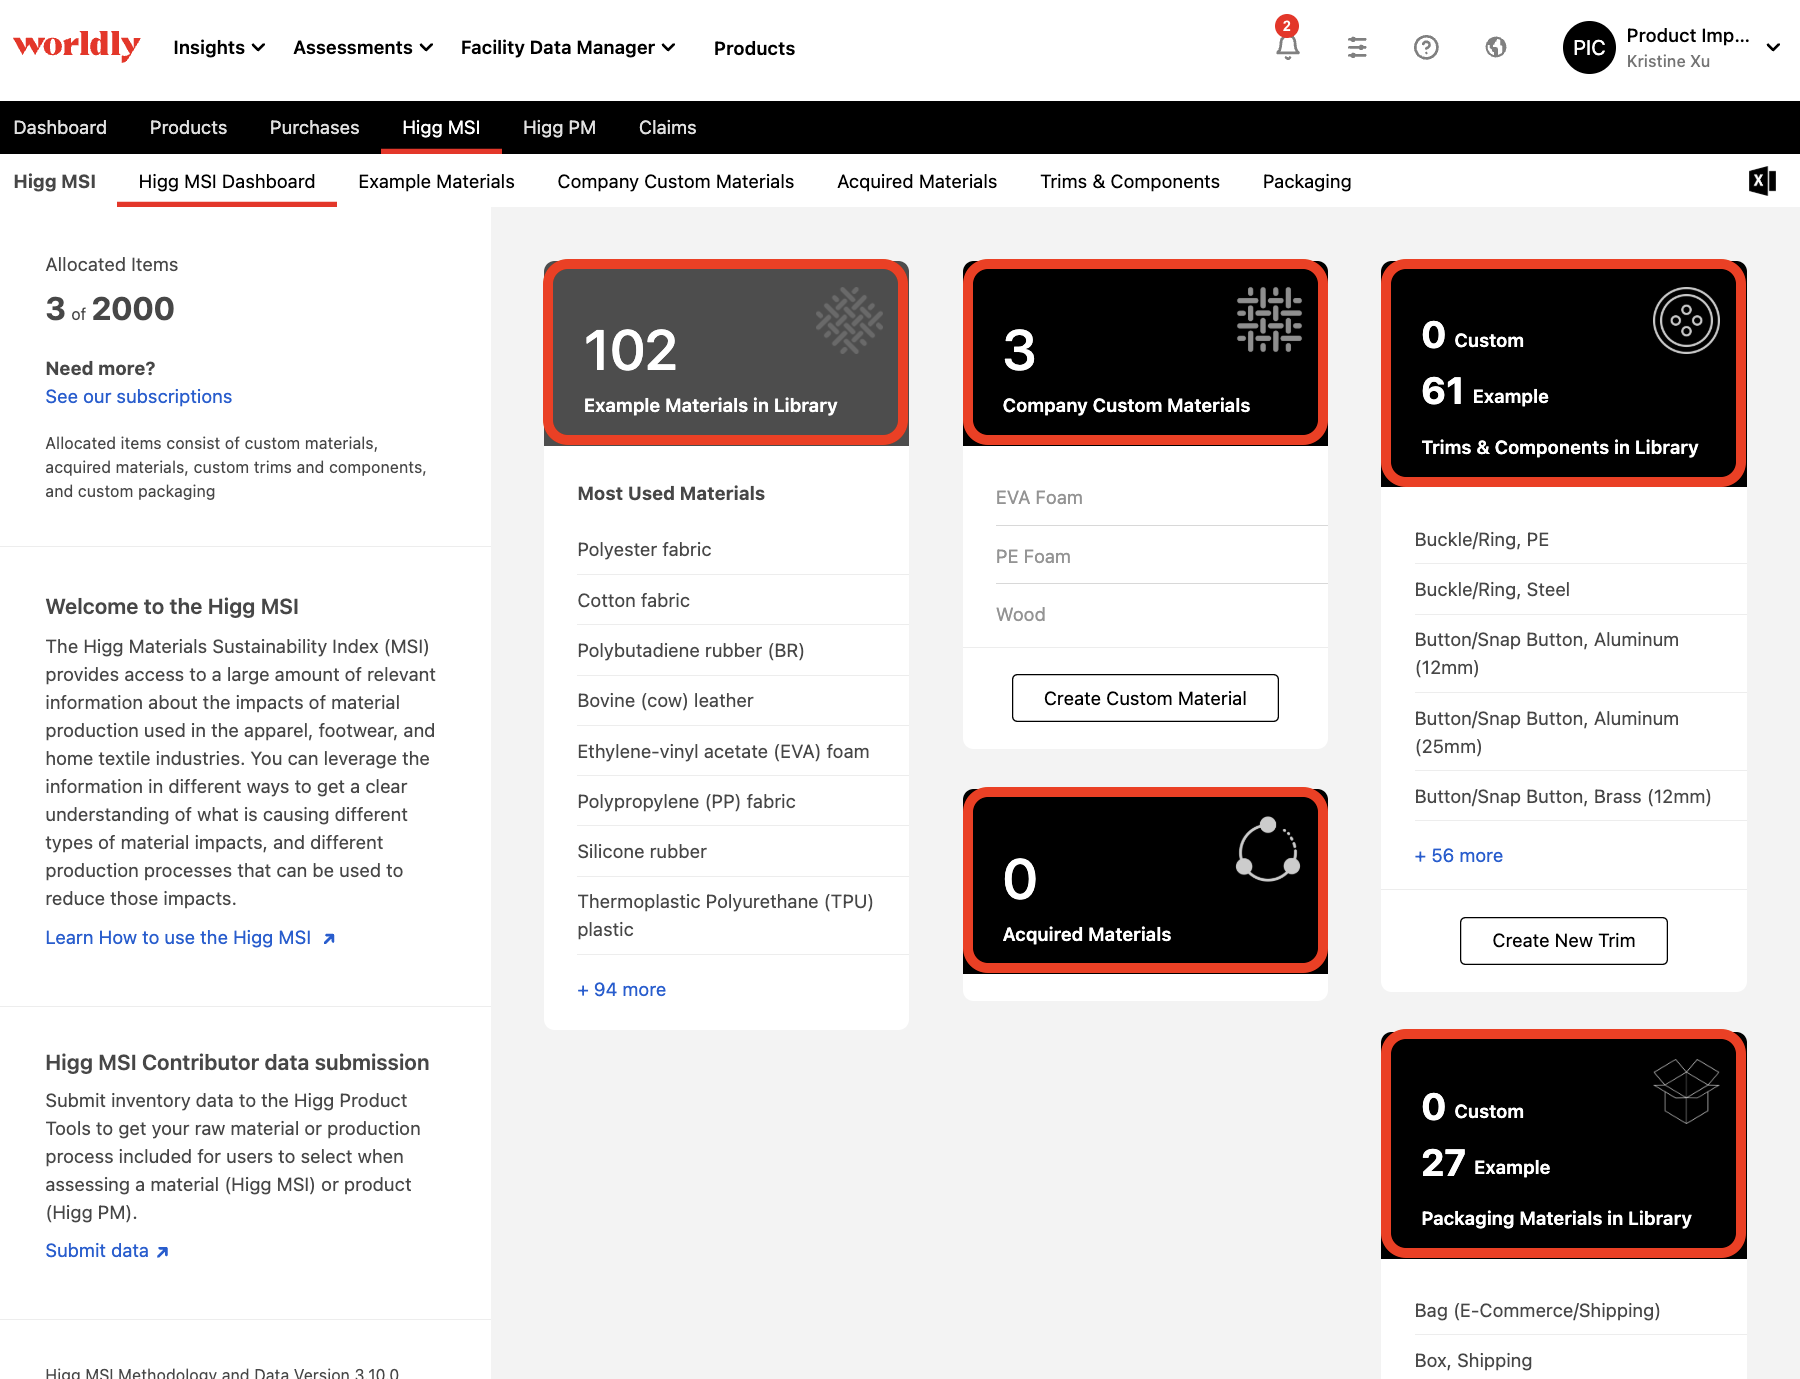Expand the Assessments menu
1800x1379 pixels.
coord(363,47)
